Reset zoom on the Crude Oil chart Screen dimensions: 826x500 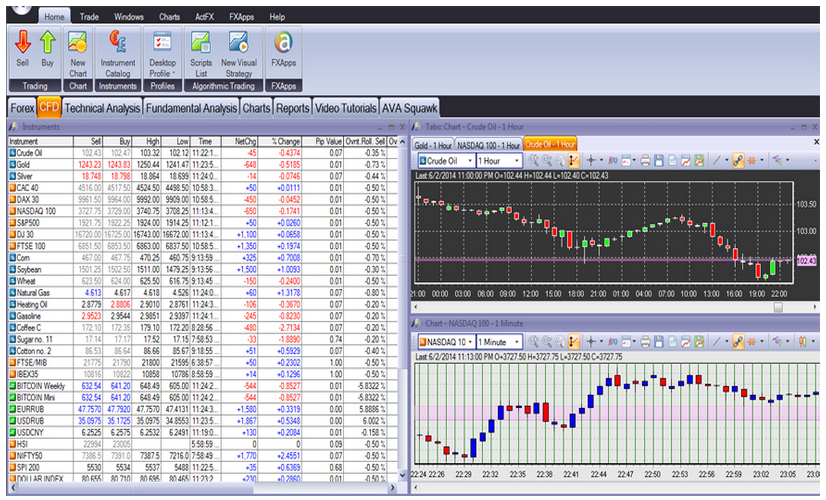tap(560, 161)
